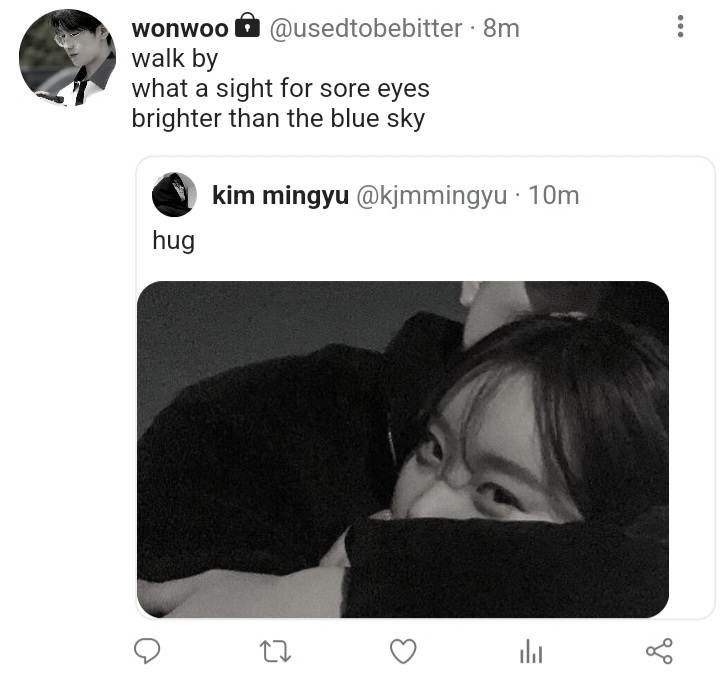The image size is (720, 679).
Task: Open the quoted hug photo
Action: point(403,449)
